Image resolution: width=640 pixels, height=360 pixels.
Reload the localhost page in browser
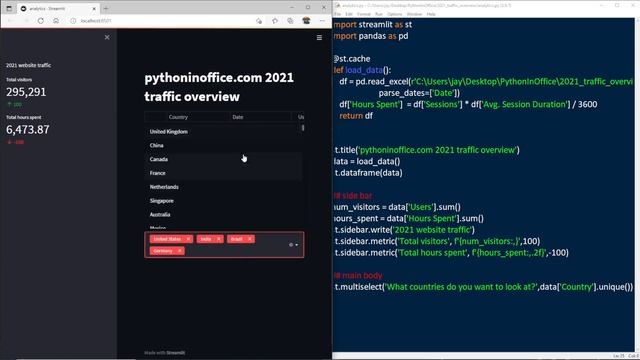tap(40, 21)
